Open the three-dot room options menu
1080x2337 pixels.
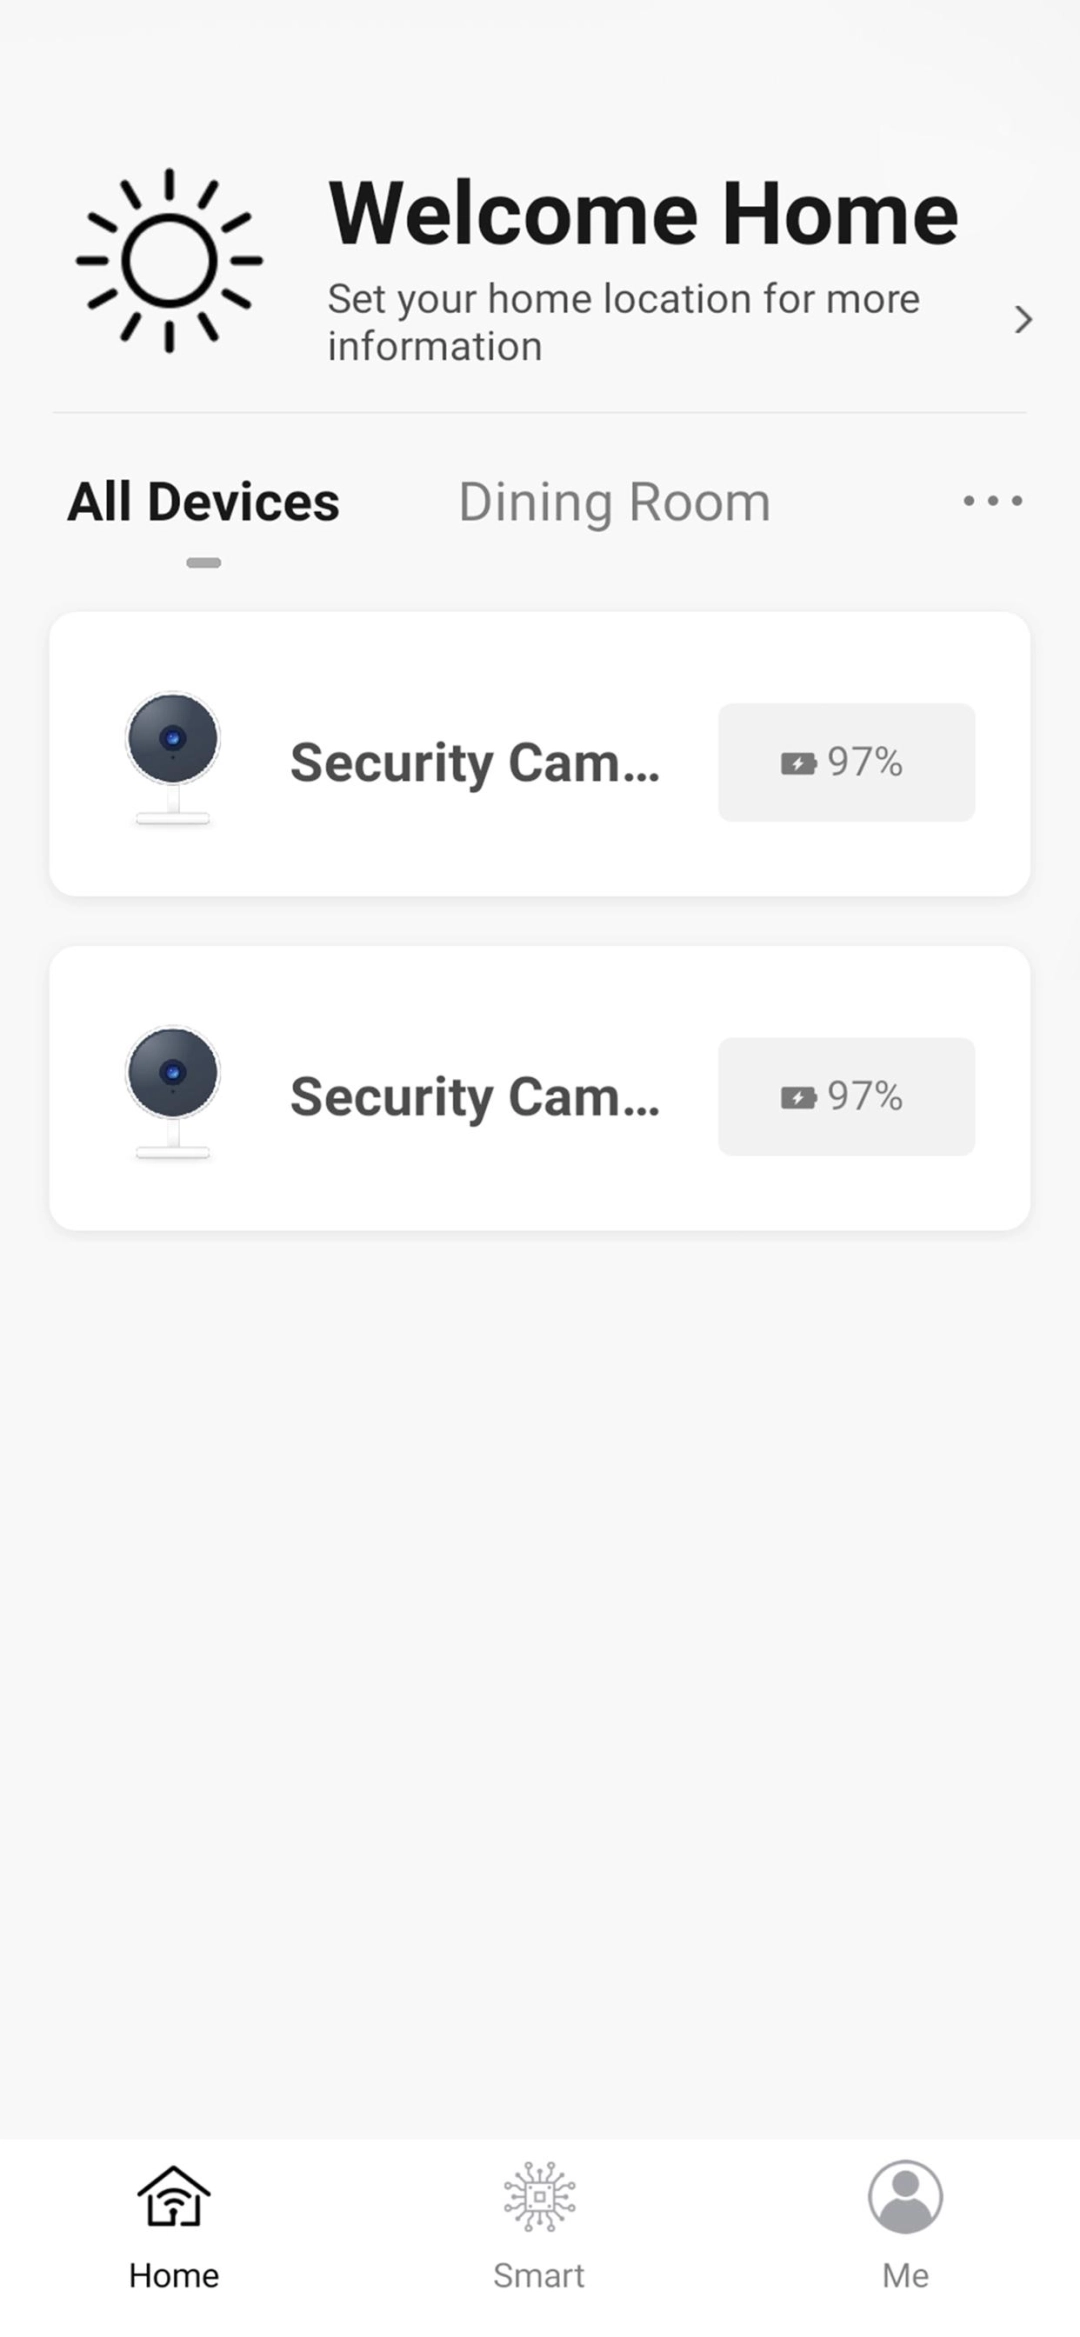(992, 501)
